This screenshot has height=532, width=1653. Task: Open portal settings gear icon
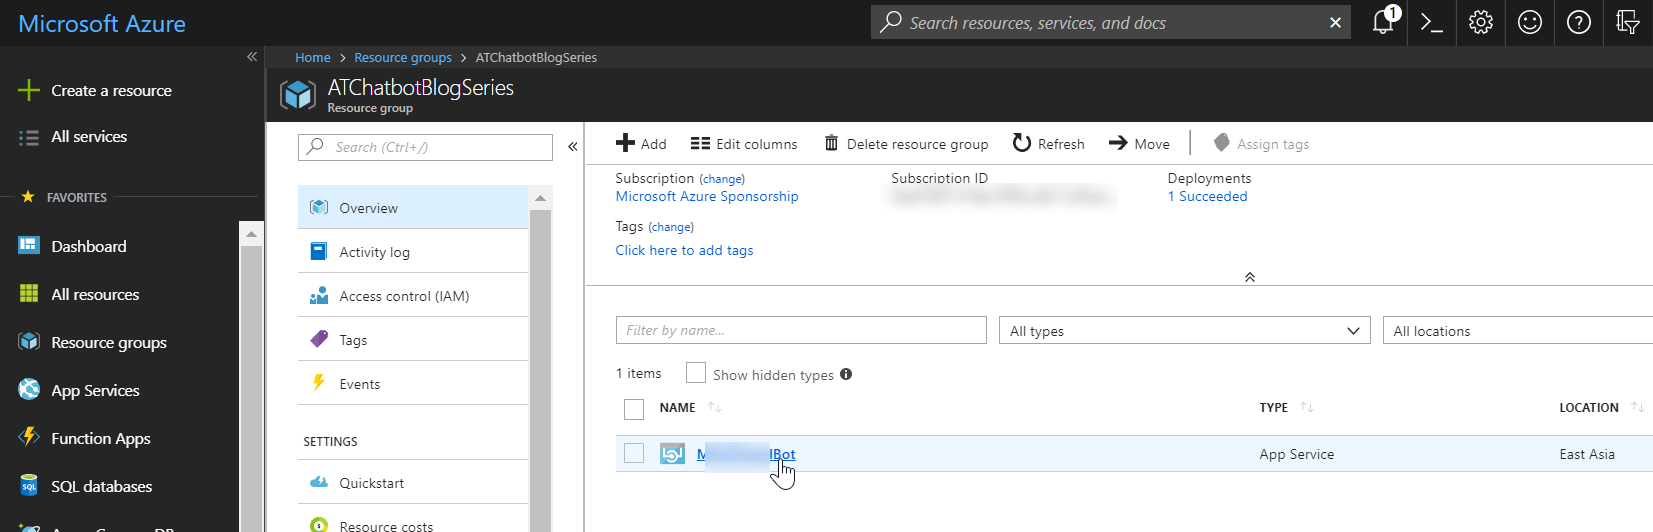pos(1481,22)
